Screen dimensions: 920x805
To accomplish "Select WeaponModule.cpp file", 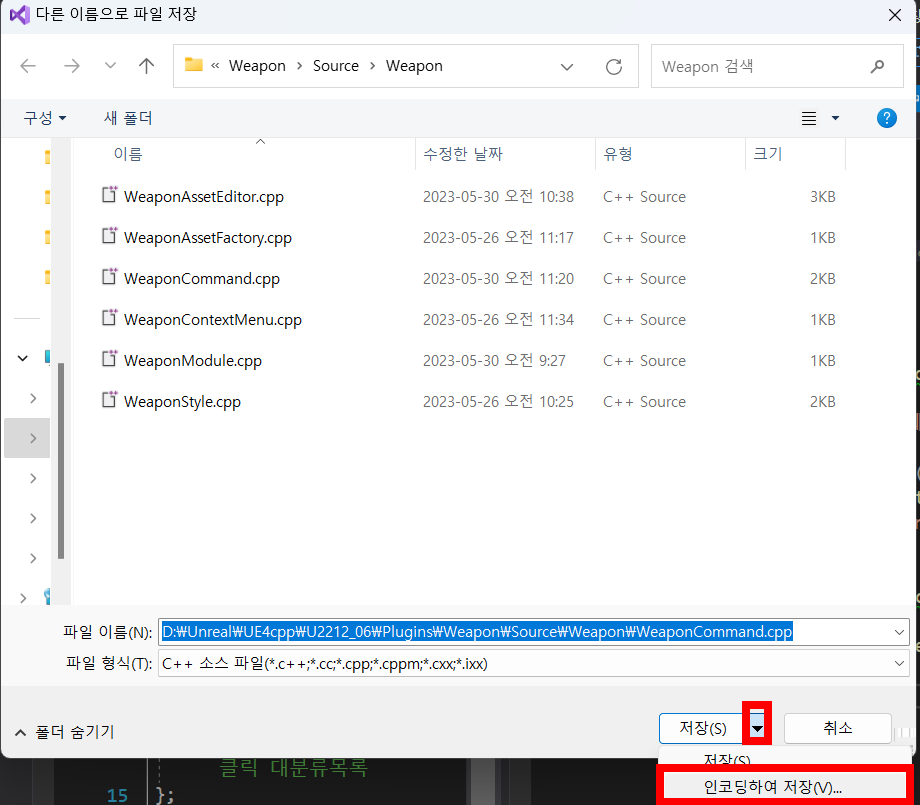I will 192,361.
